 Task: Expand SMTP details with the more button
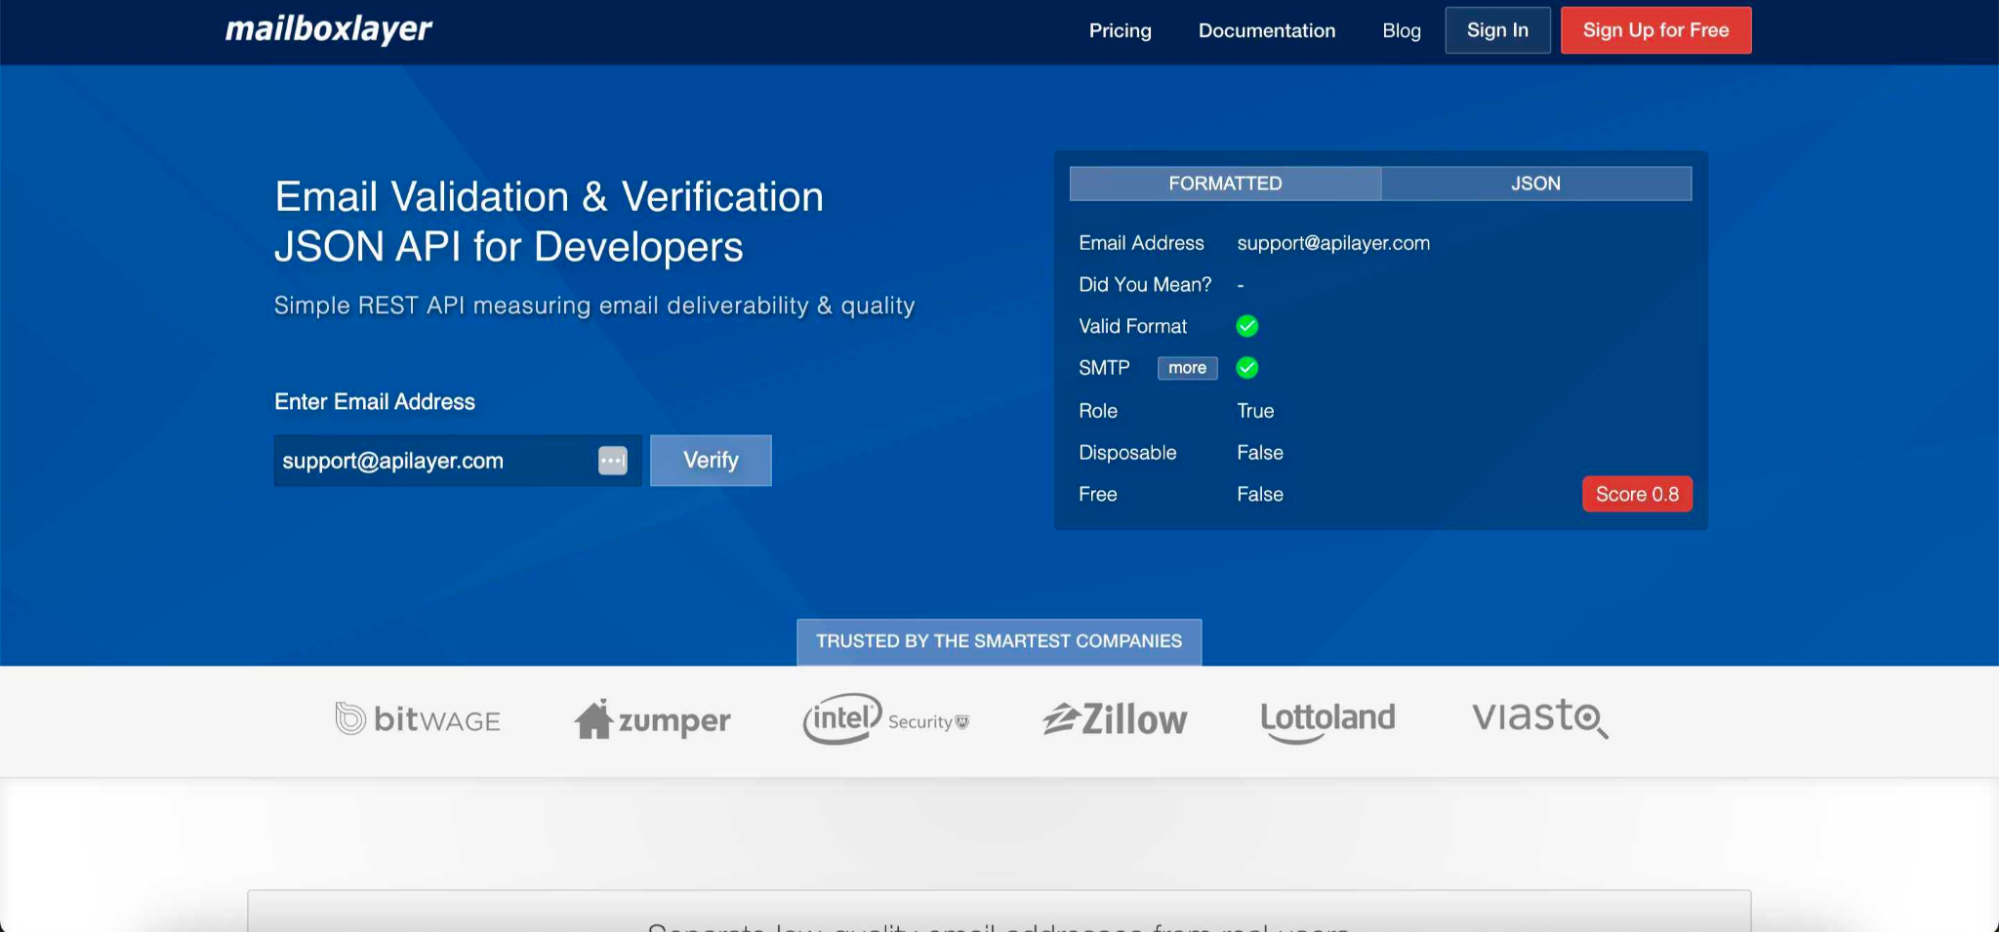click(1187, 368)
